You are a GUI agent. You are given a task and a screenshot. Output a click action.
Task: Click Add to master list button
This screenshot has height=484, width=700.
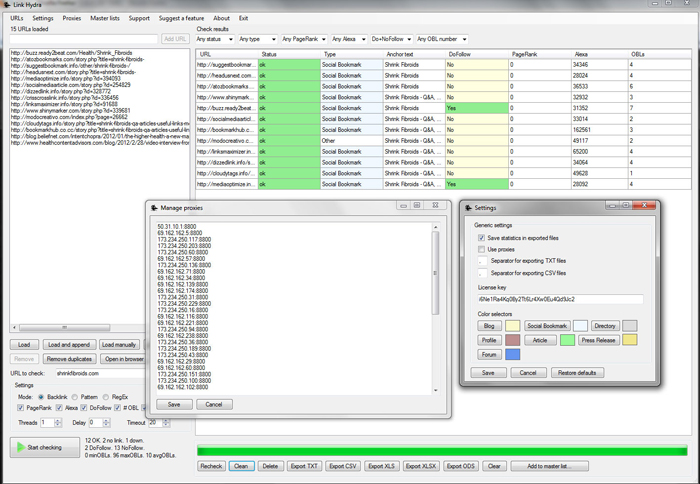click(550, 466)
